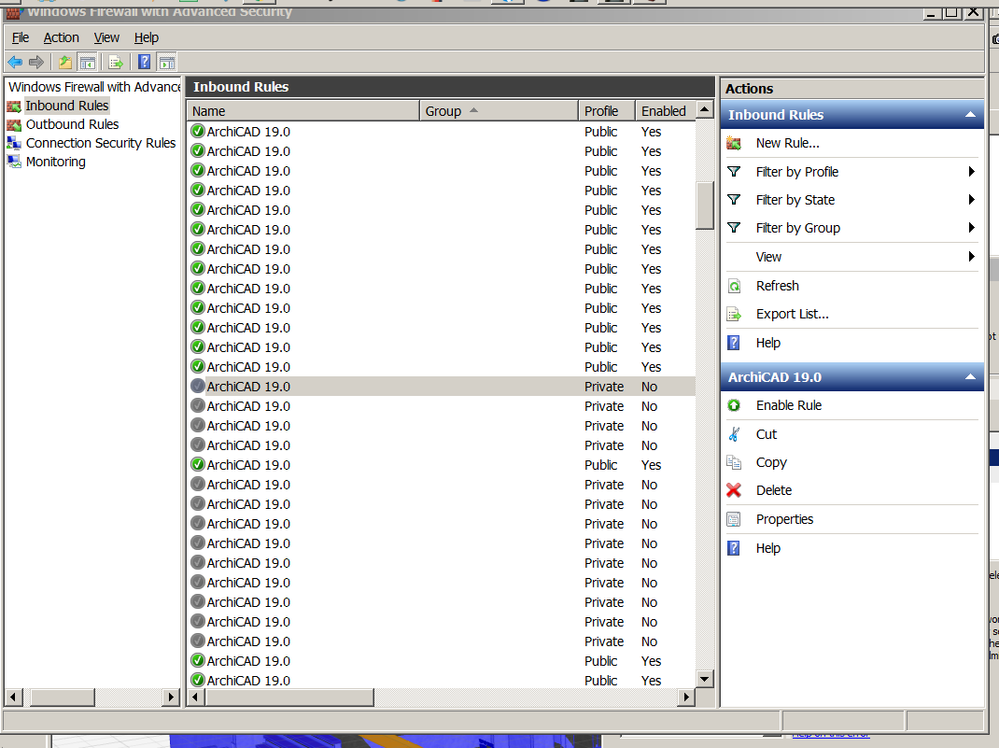The height and width of the screenshot is (748, 999).
Task: Click the Outbound Rules tree icon
Action: coord(14,124)
